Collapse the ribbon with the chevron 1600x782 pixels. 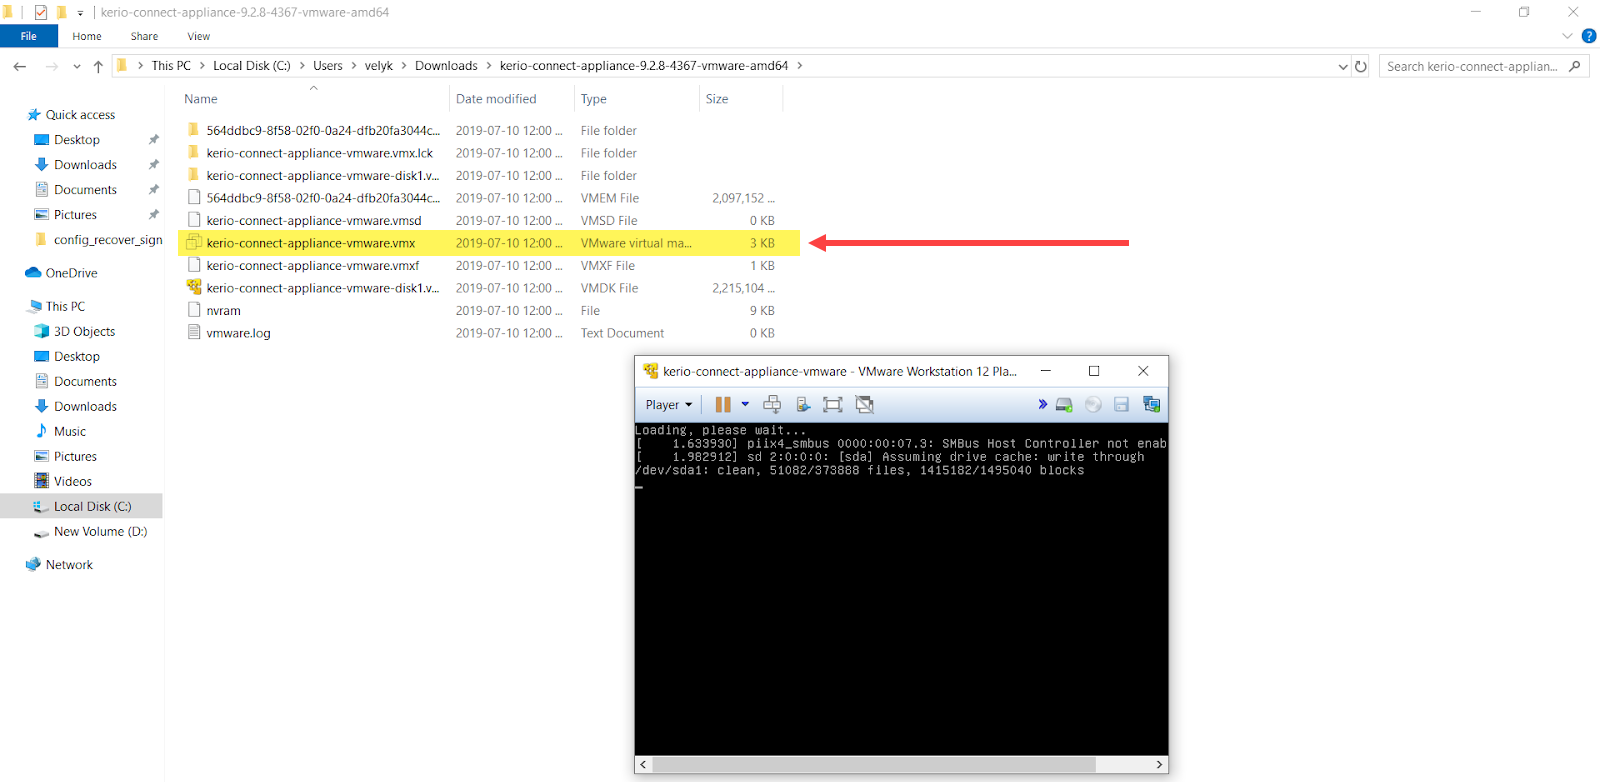1567,36
